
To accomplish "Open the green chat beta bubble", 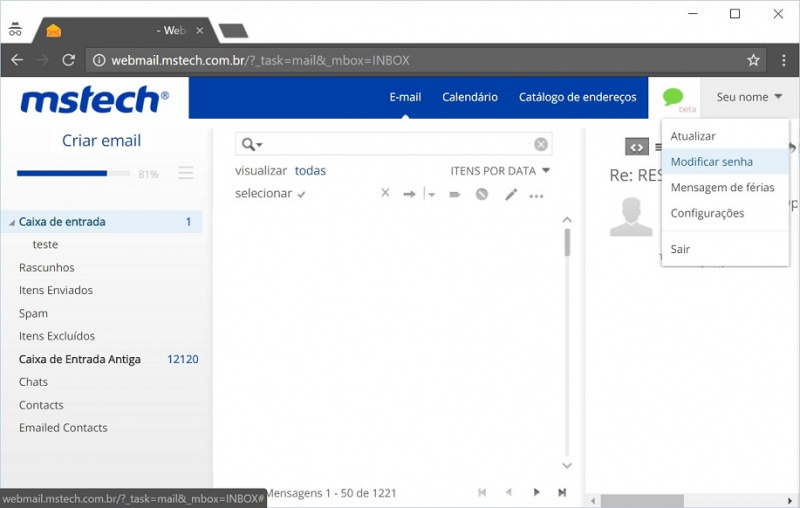I will (673, 96).
